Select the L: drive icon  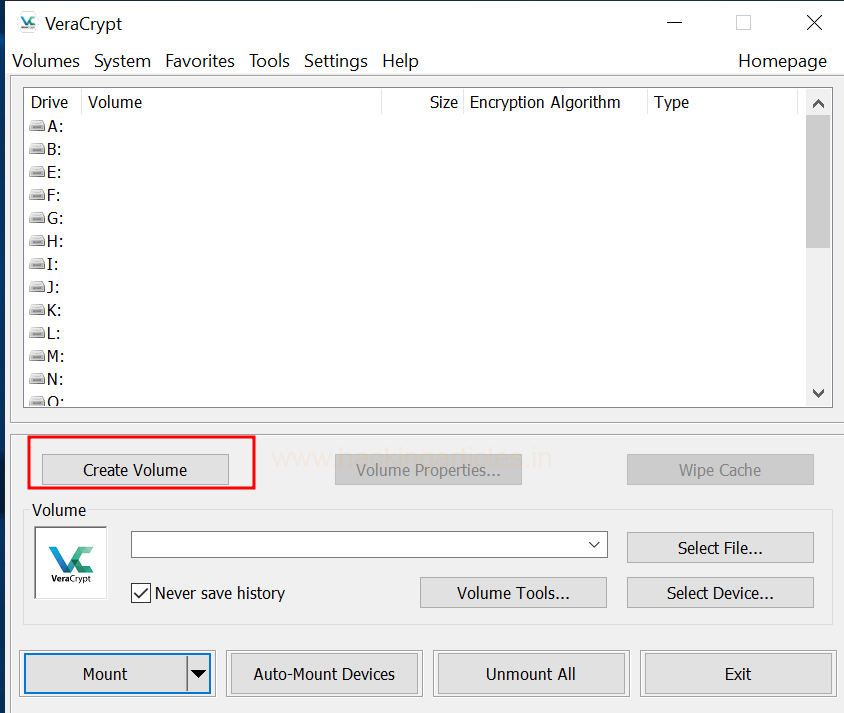(x=37, y=333)
